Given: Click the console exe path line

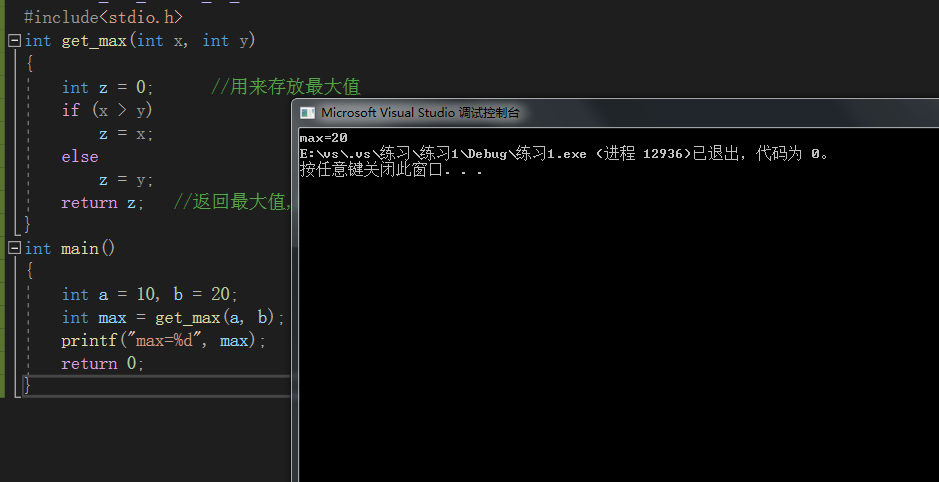Looking at the screenshot, I should click(443, 154).
